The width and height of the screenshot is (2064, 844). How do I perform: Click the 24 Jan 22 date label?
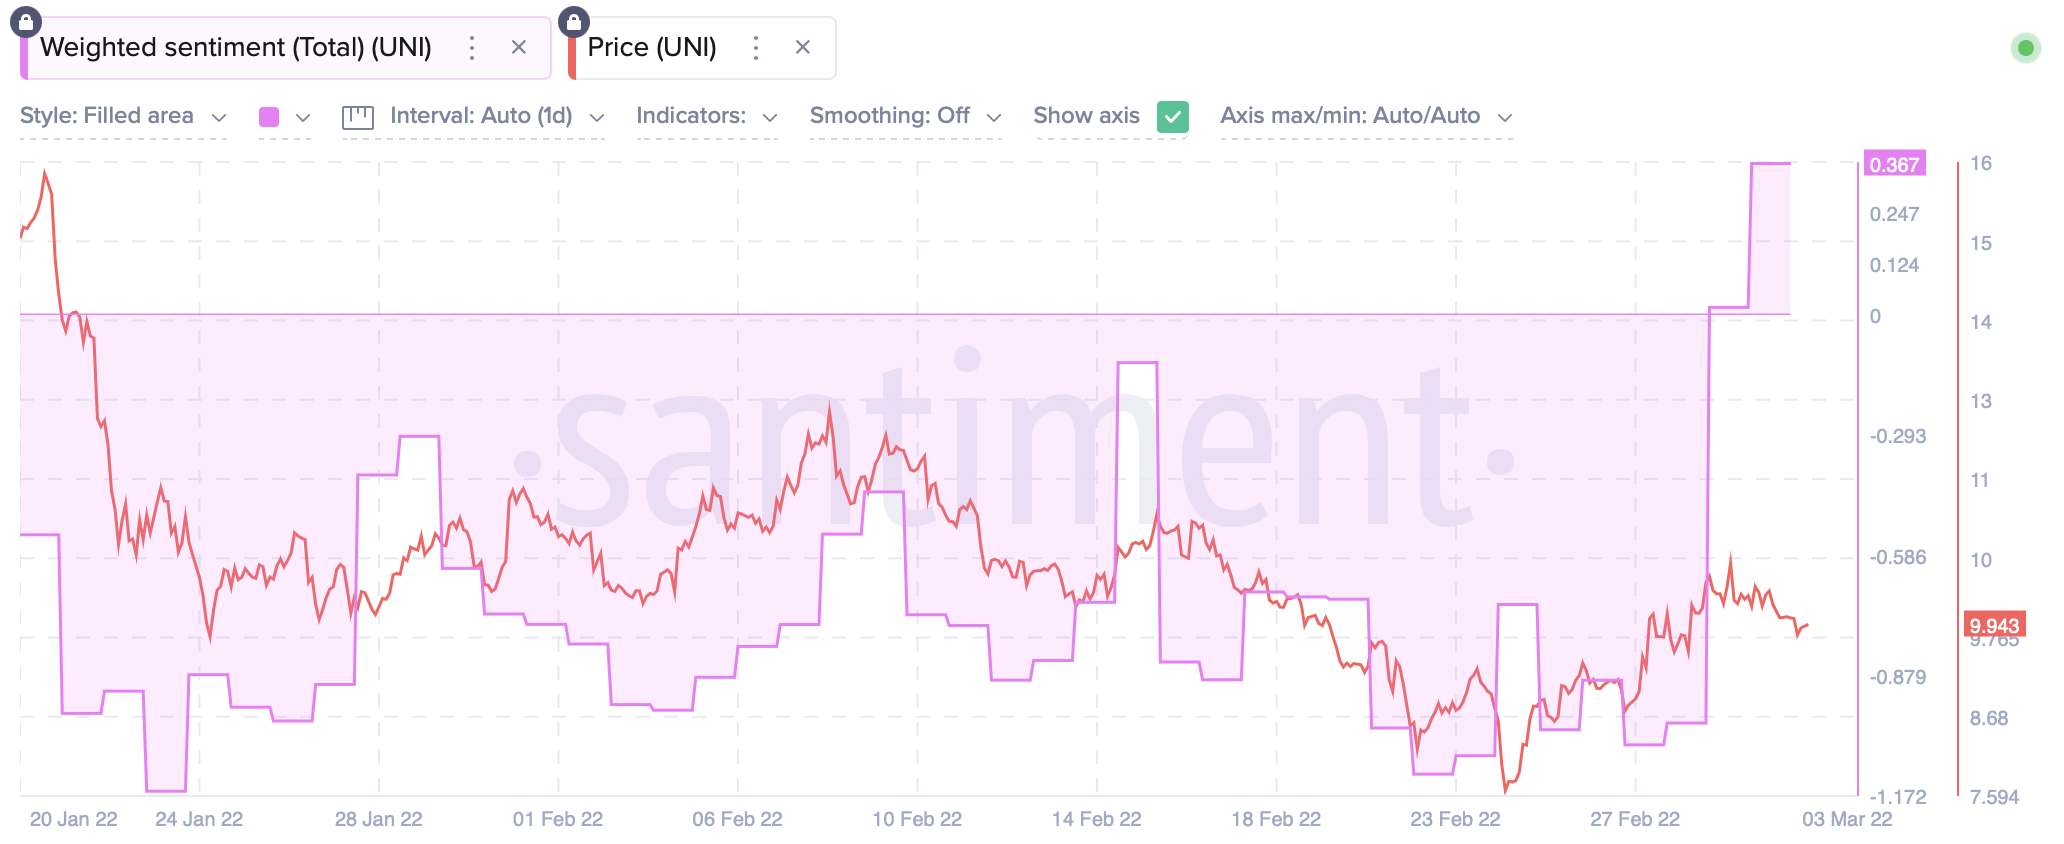(x=199, y=819)
